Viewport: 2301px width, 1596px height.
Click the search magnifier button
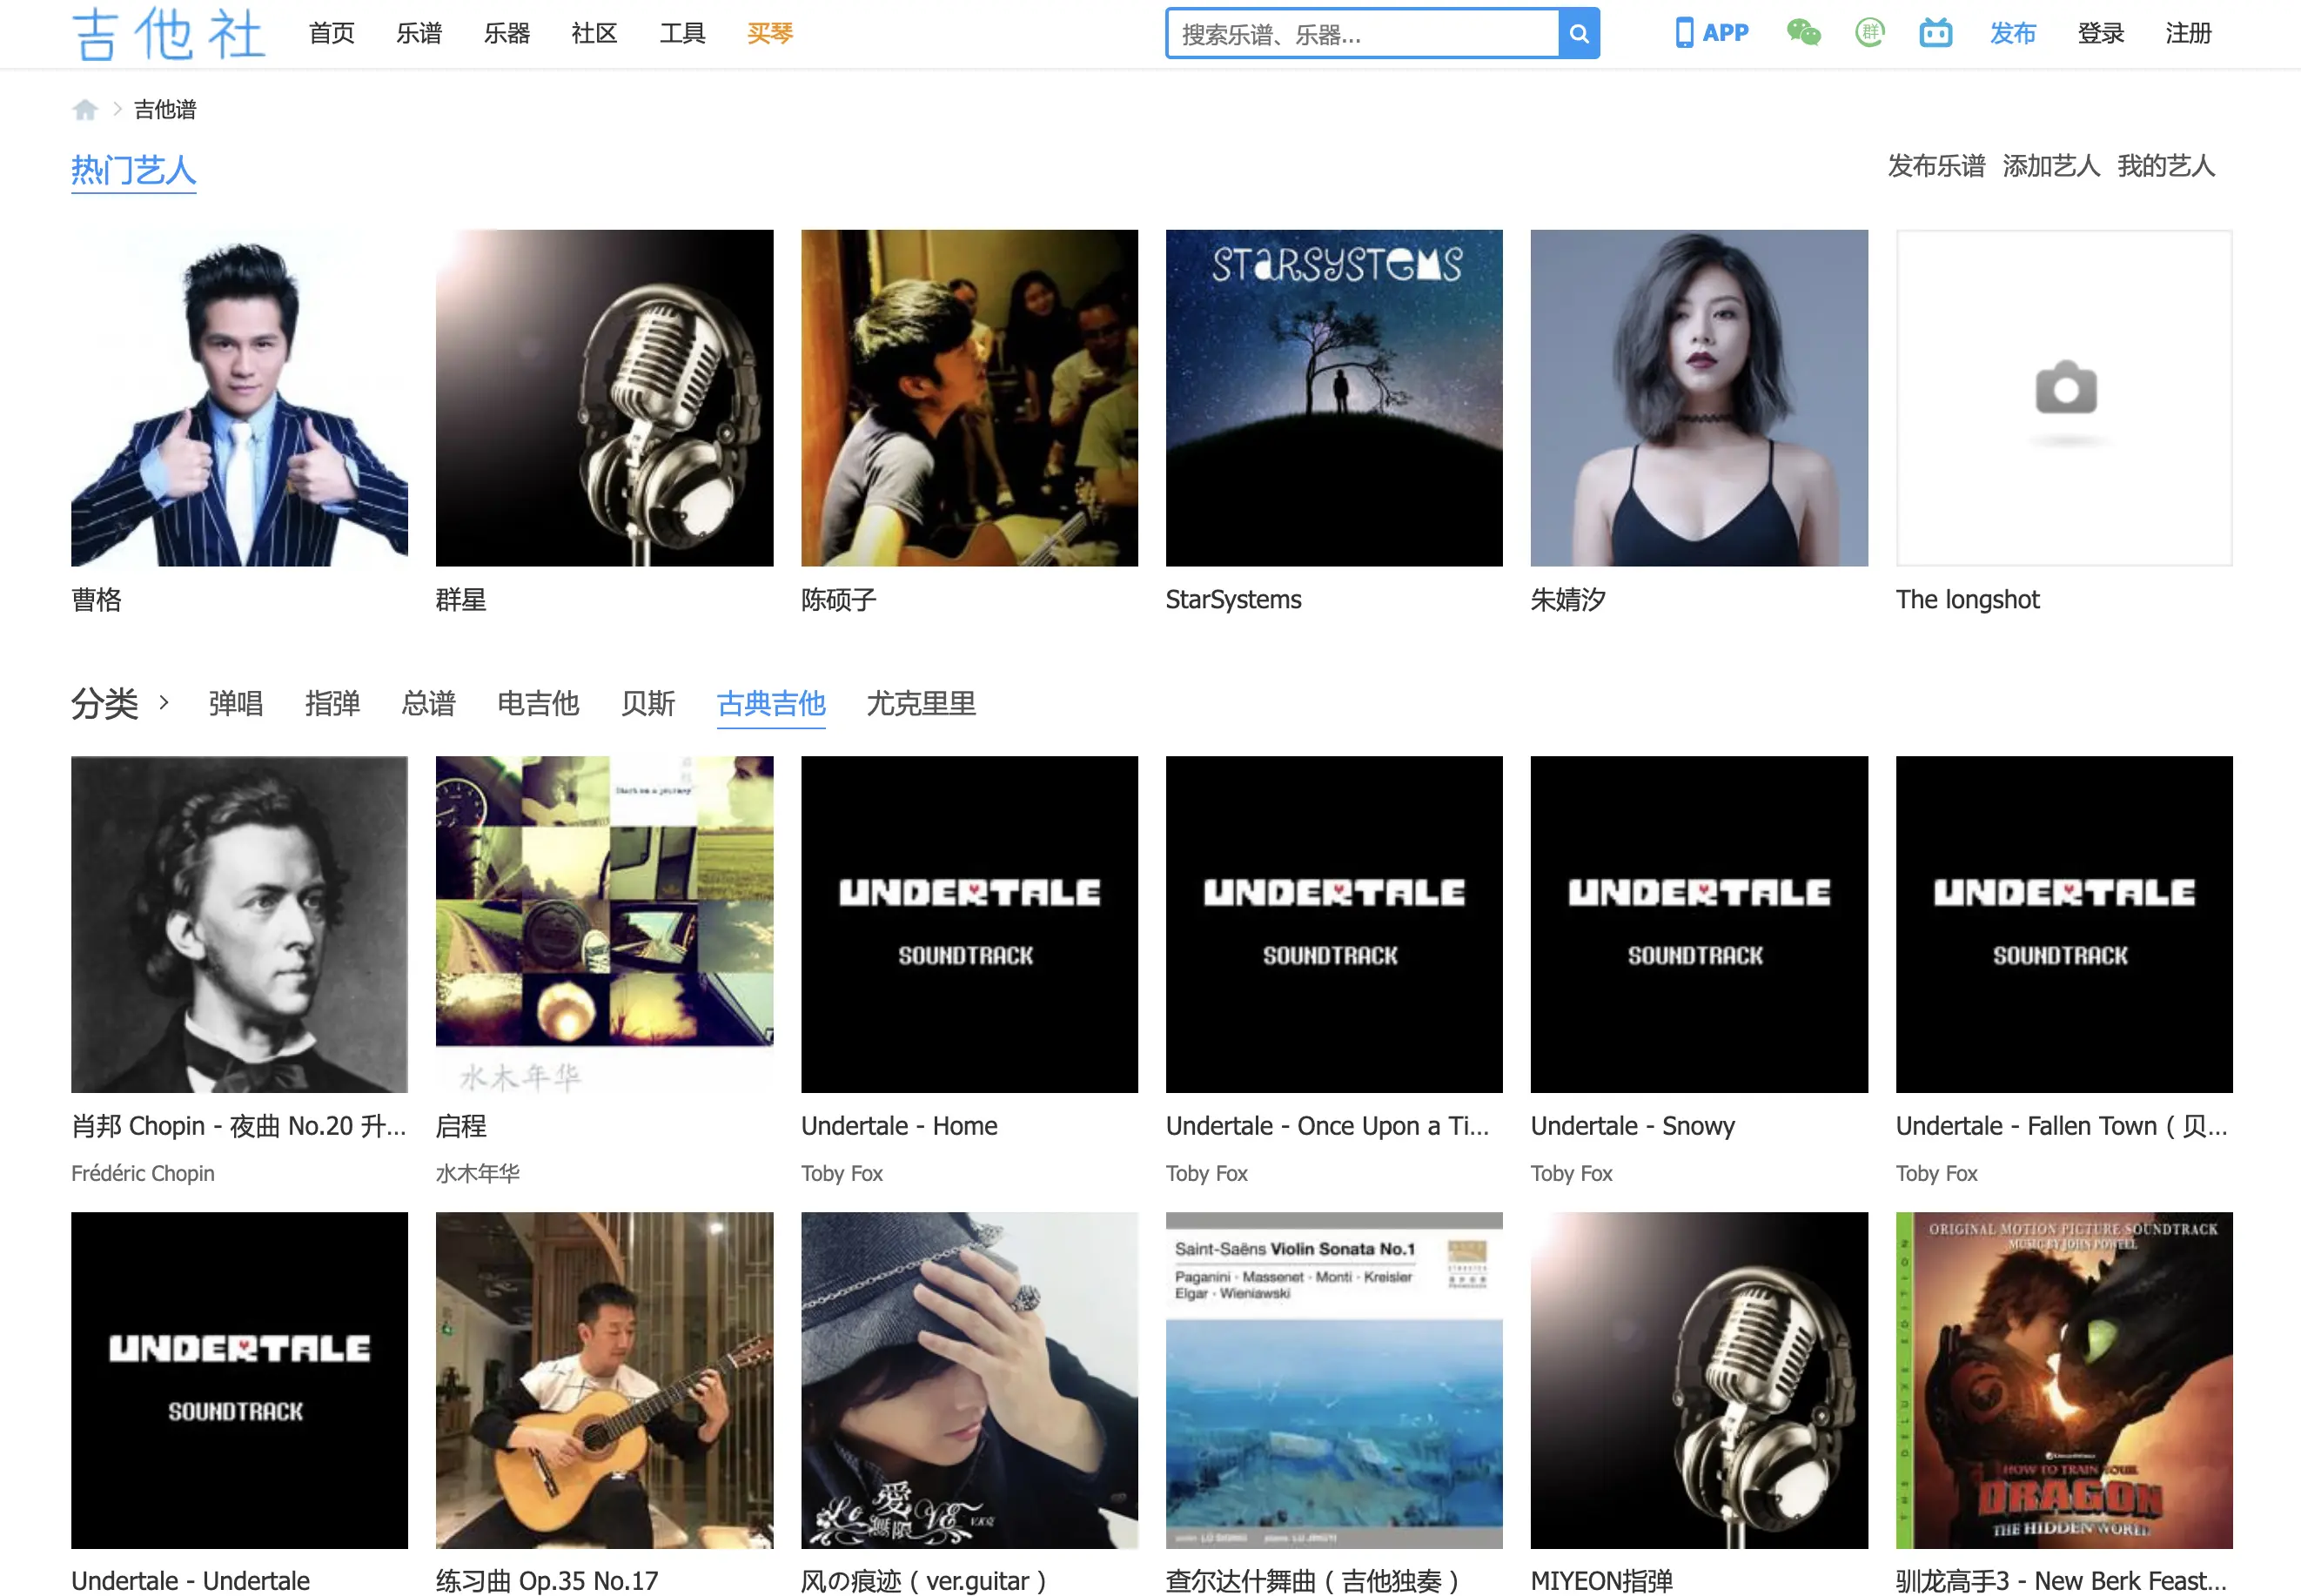(x=1579, y=34)
